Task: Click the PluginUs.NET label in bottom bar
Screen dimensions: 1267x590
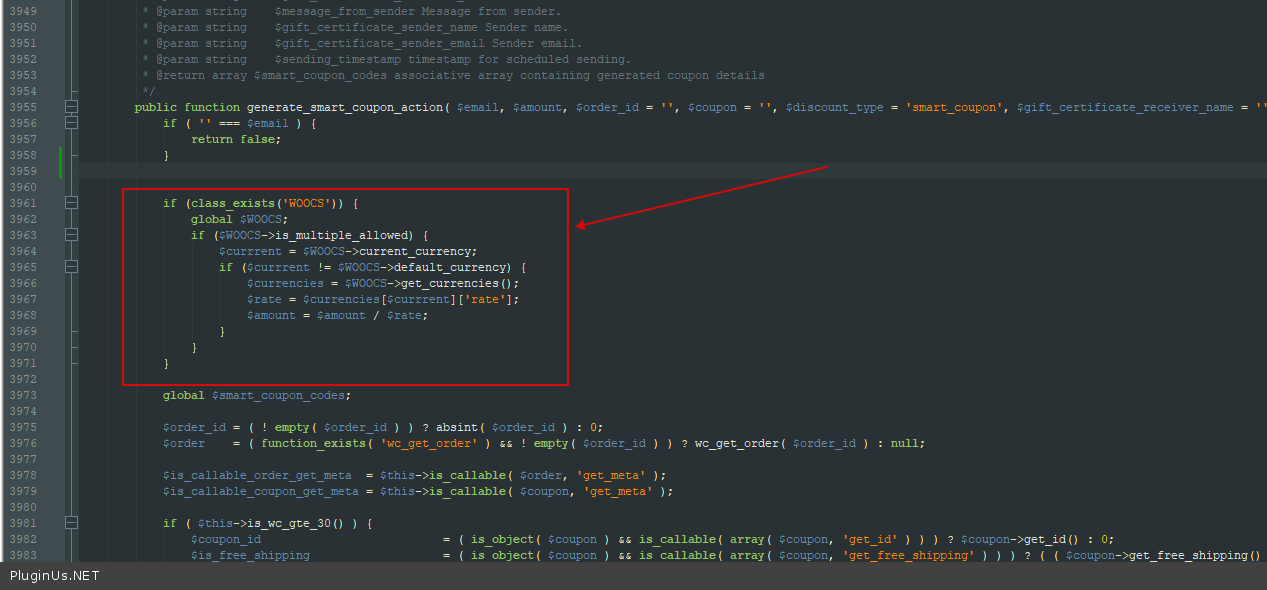Action: 55,576
